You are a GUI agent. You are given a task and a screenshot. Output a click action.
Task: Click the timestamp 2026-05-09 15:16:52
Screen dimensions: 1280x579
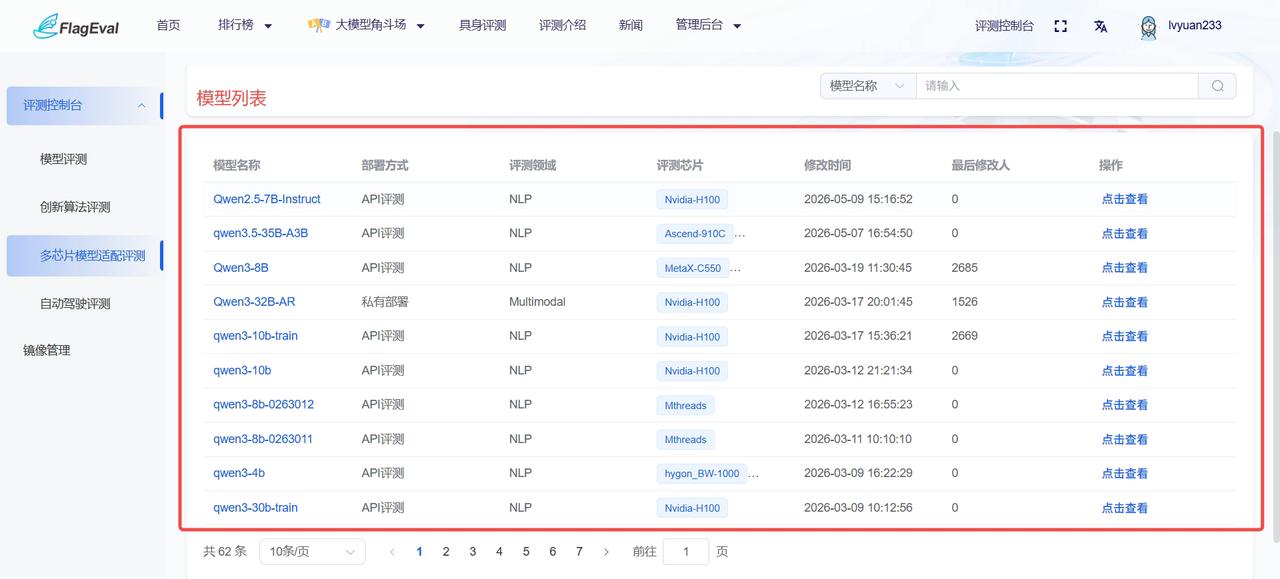coord(858,199)
